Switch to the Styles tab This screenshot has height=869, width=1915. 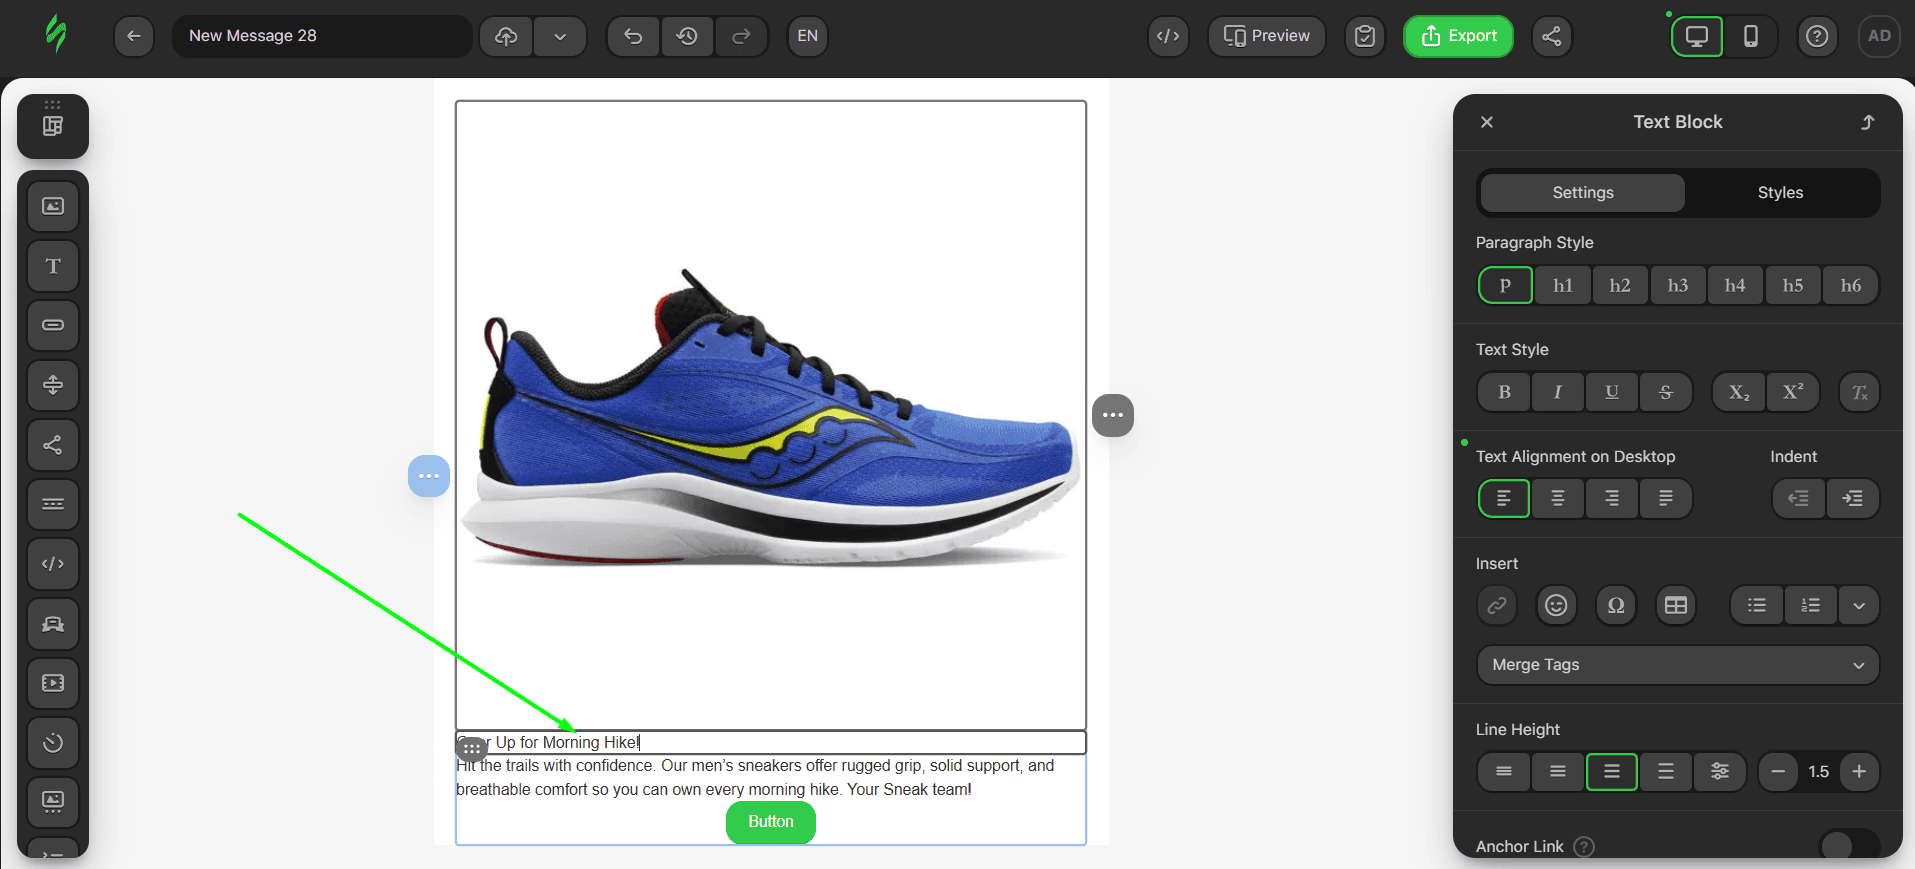tap(1780, 192)
